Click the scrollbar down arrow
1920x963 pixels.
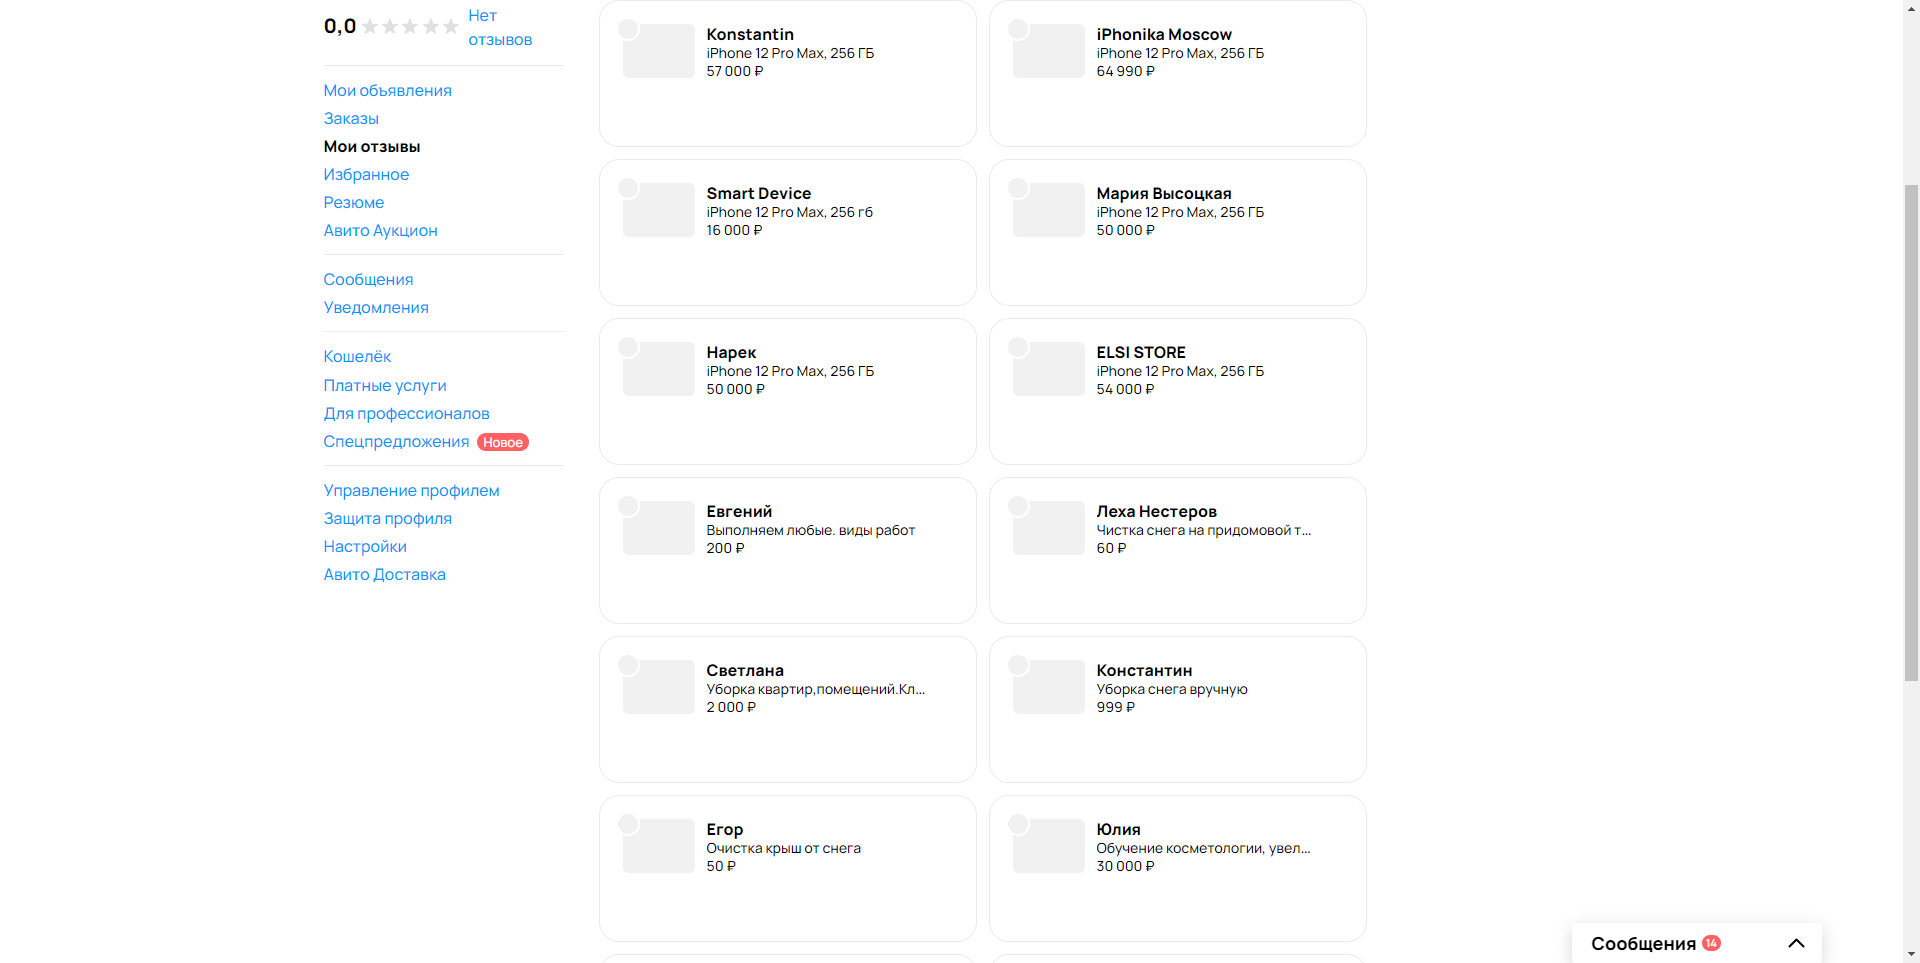[1911, 954]
